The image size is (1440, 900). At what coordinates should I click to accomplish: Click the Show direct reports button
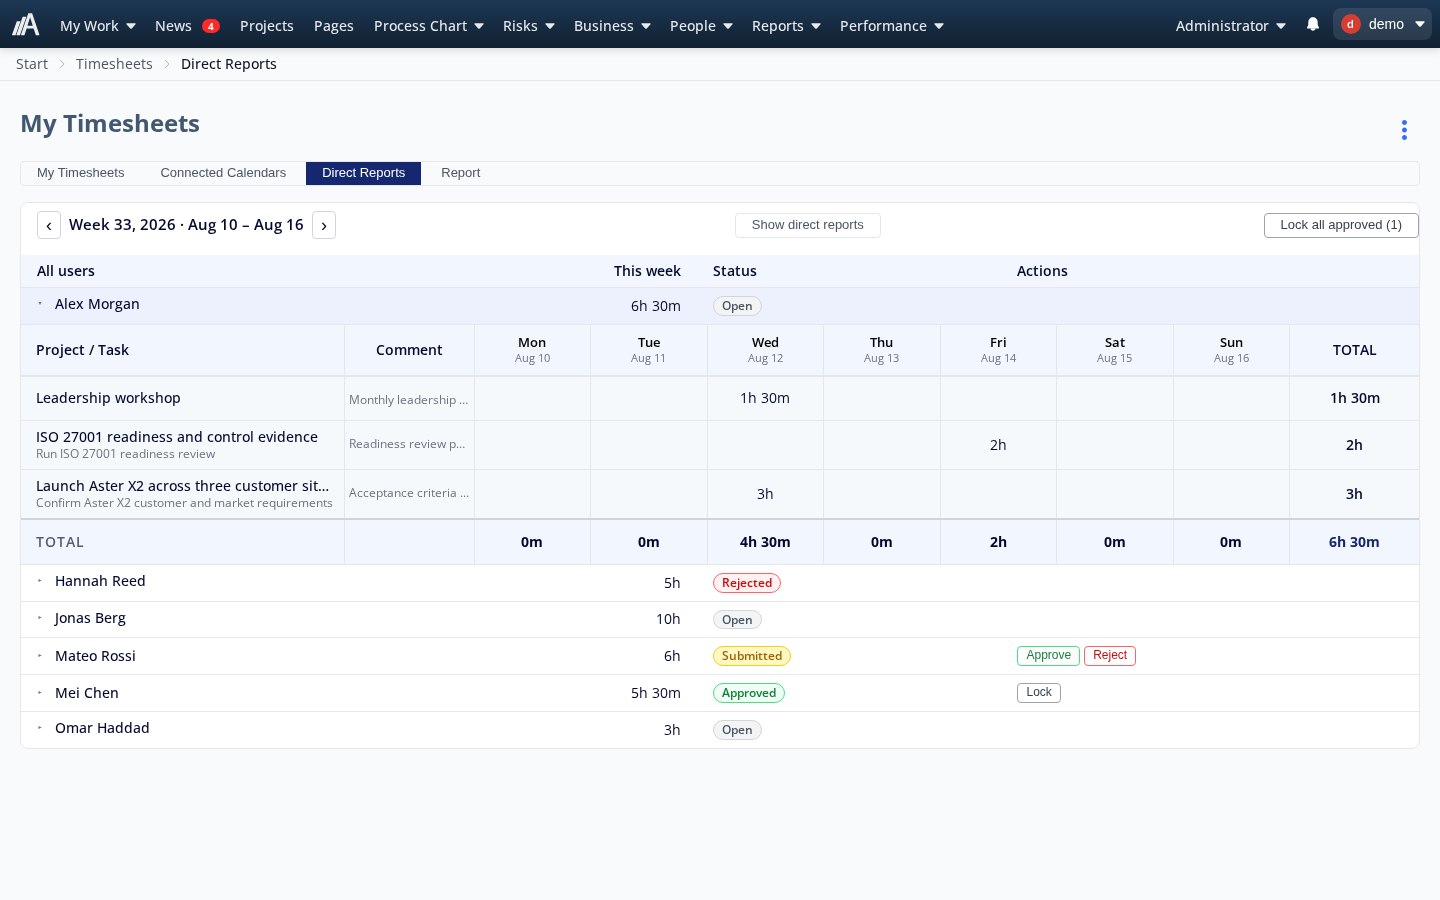tap(808, 225)
